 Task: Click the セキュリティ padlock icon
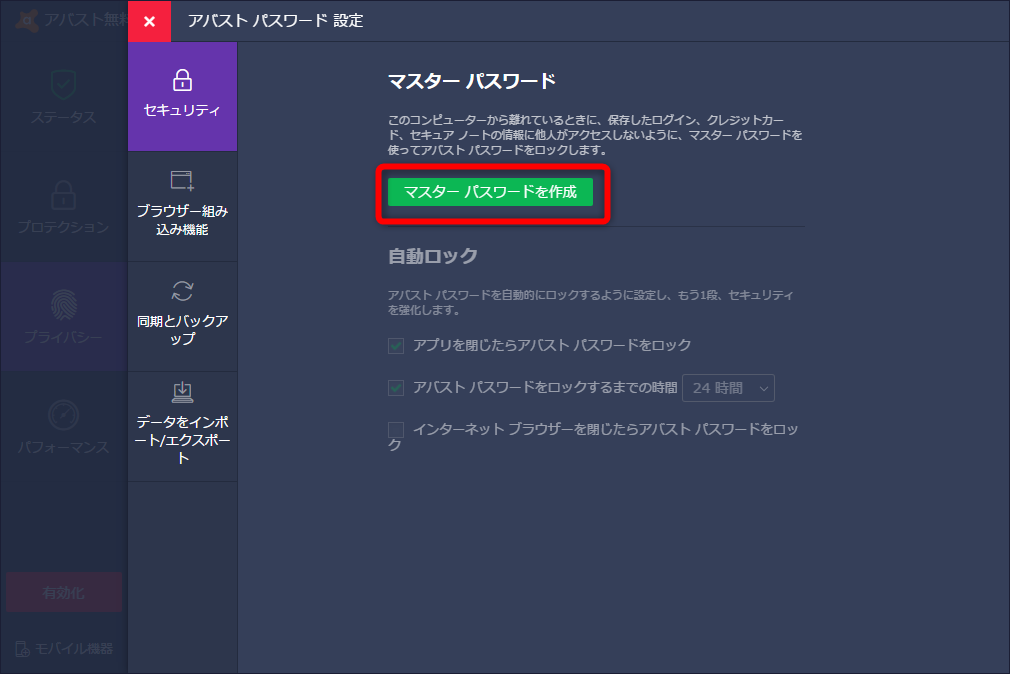(x=182, y=78)
